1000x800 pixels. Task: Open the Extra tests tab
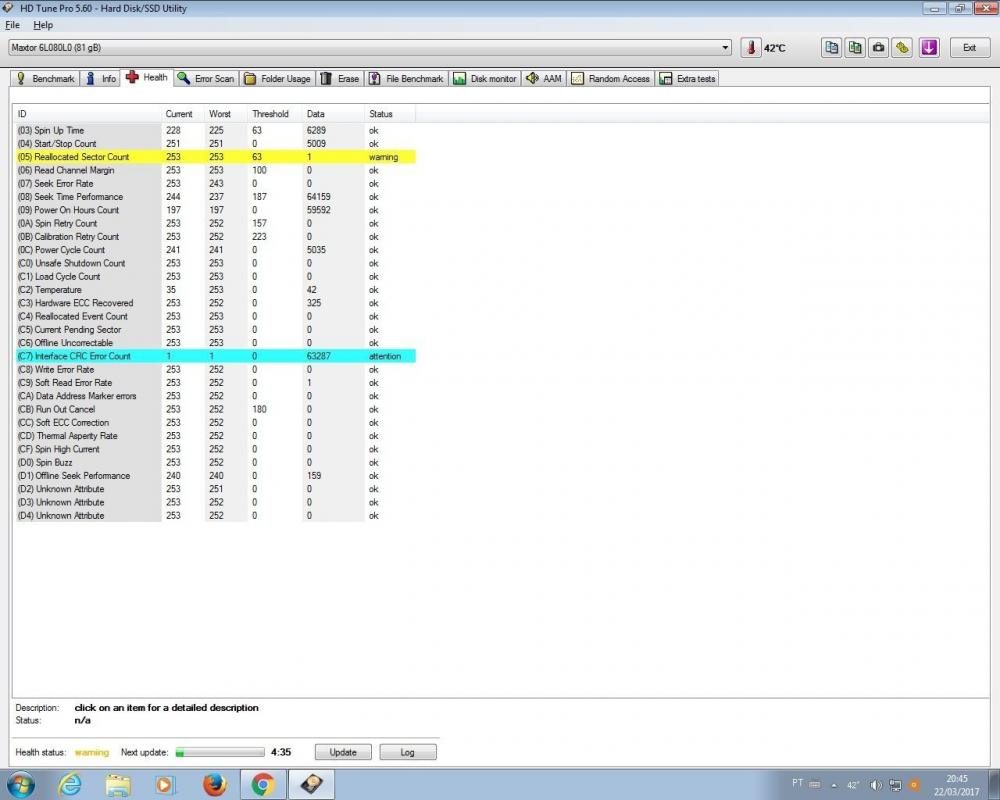coord(688,78)
